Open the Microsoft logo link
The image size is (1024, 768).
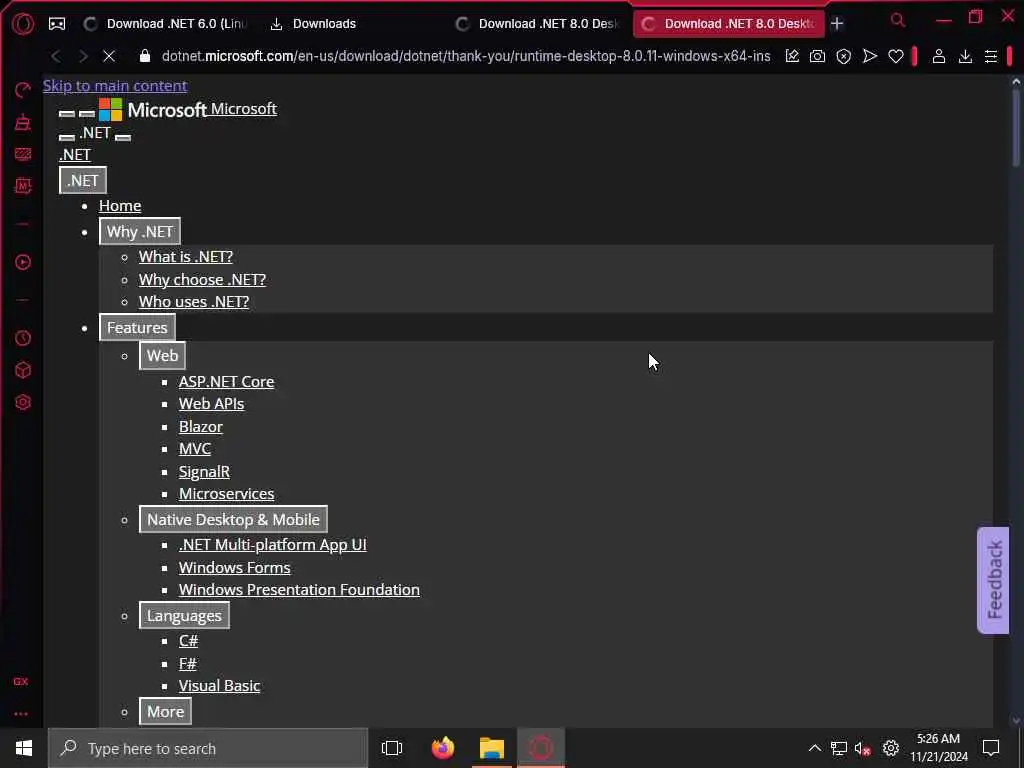pyautogui.click(x=188, y=110)
